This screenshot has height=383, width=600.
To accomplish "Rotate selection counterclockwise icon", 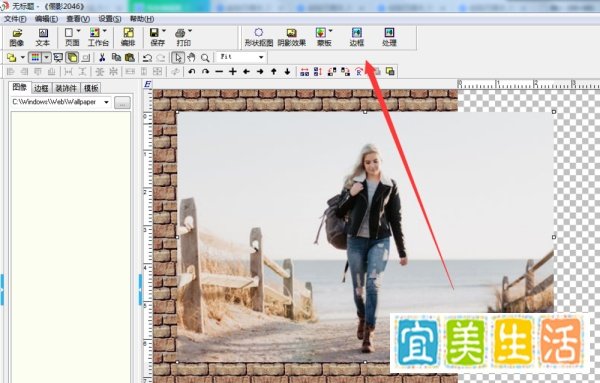I will 192,72.
